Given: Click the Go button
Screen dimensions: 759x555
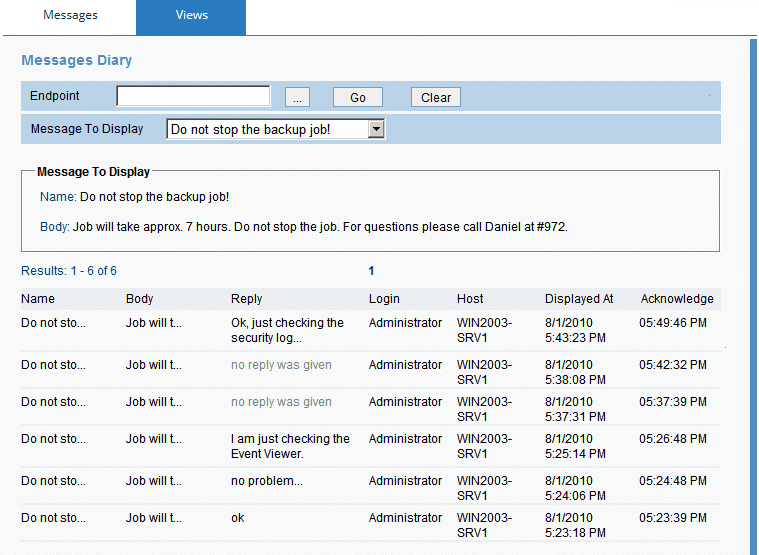Looking at the screenshot, I should [x=357, y=97].
